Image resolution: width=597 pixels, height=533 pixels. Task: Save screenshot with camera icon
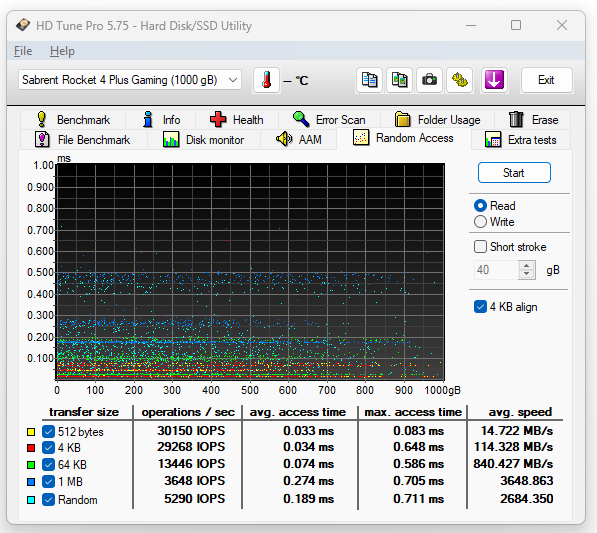click(x=429, y=80)
